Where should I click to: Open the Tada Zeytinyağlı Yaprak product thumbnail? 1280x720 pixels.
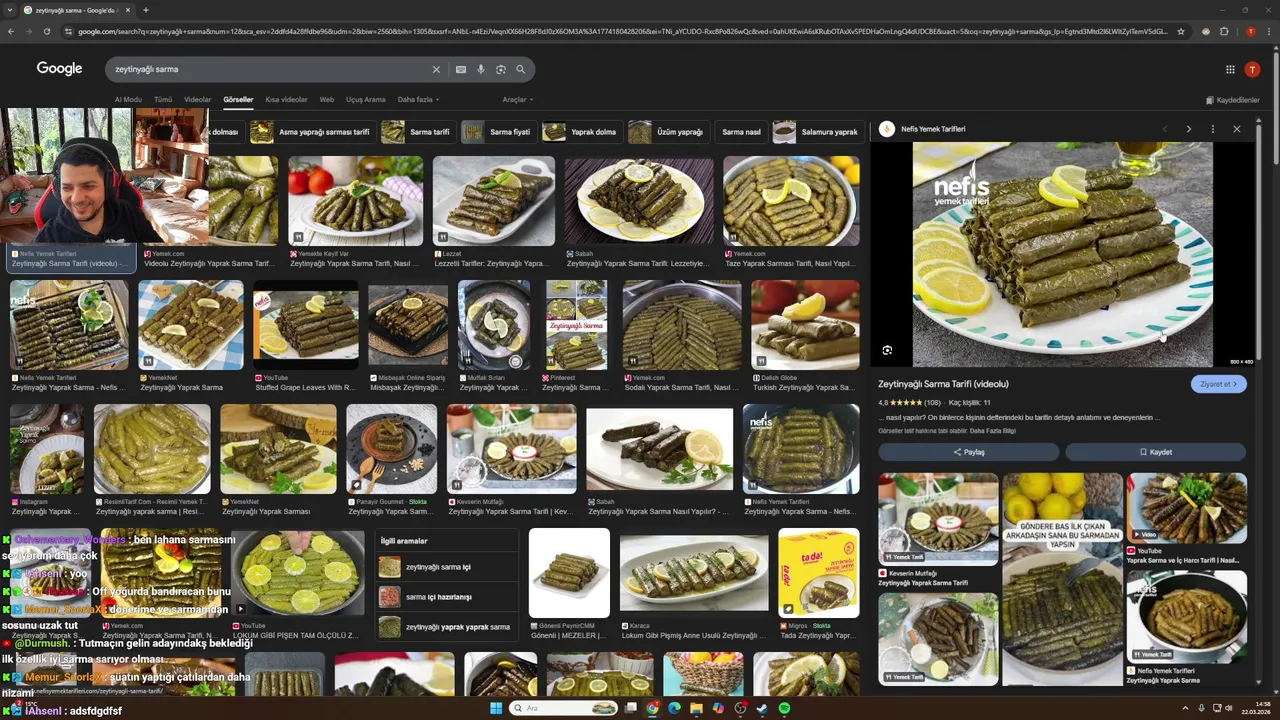(x=818, y=572)
